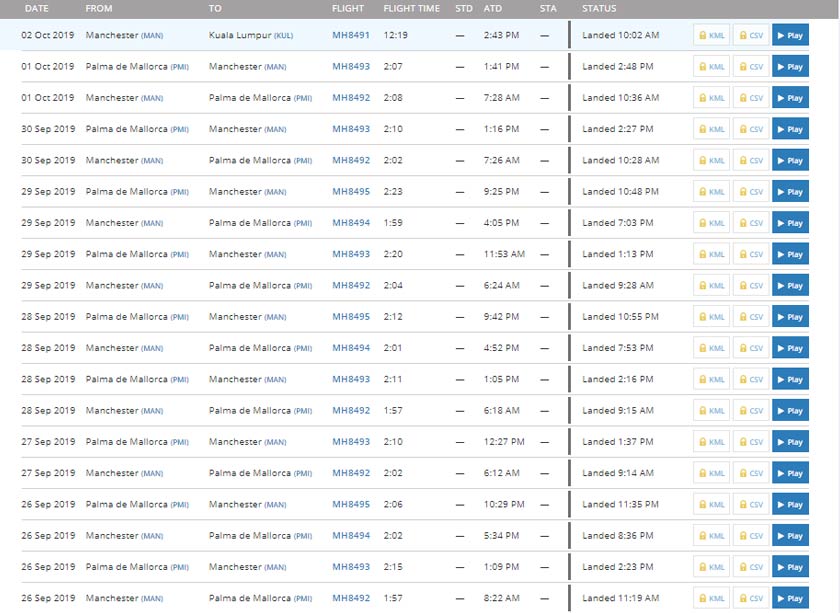This screenshot has height=613, width=840.
Task: Click CSV icon for 28 Sep MH8494 flight
Action: (751, 347)
